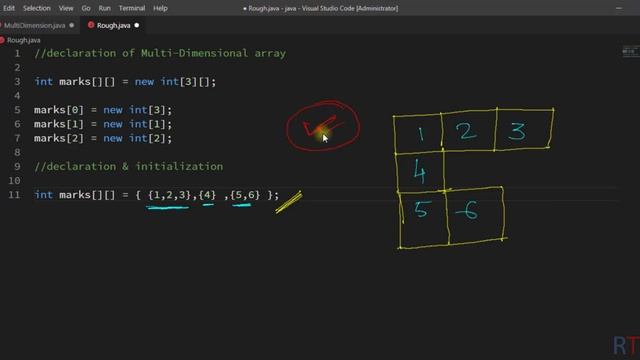Open the Selection menu
This screenshot has width=640, height=360.
point(37,8)
